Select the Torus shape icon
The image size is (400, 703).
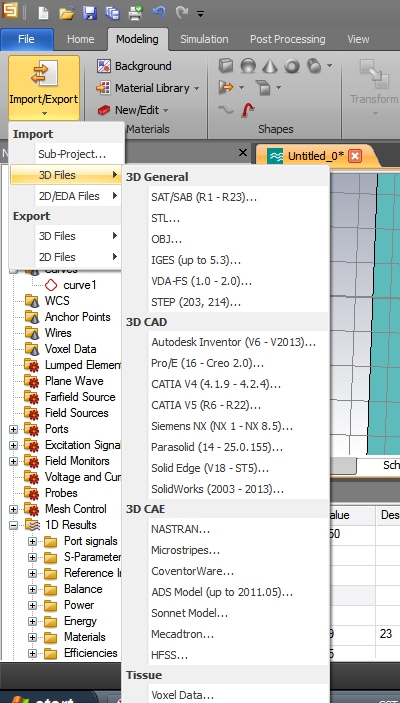point(291,66)
